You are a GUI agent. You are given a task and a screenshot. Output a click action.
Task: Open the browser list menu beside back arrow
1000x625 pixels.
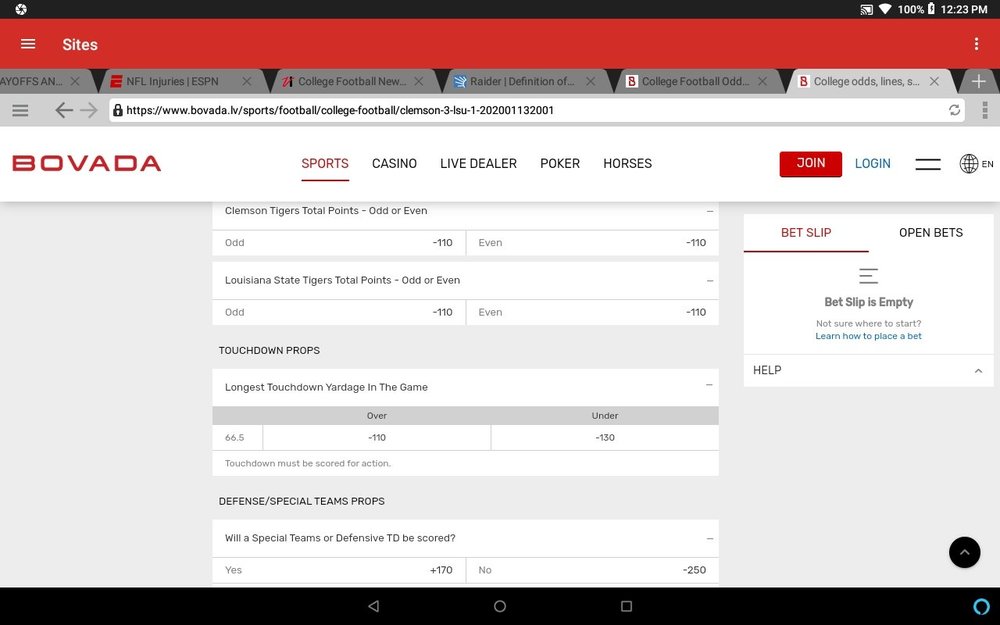20,110
